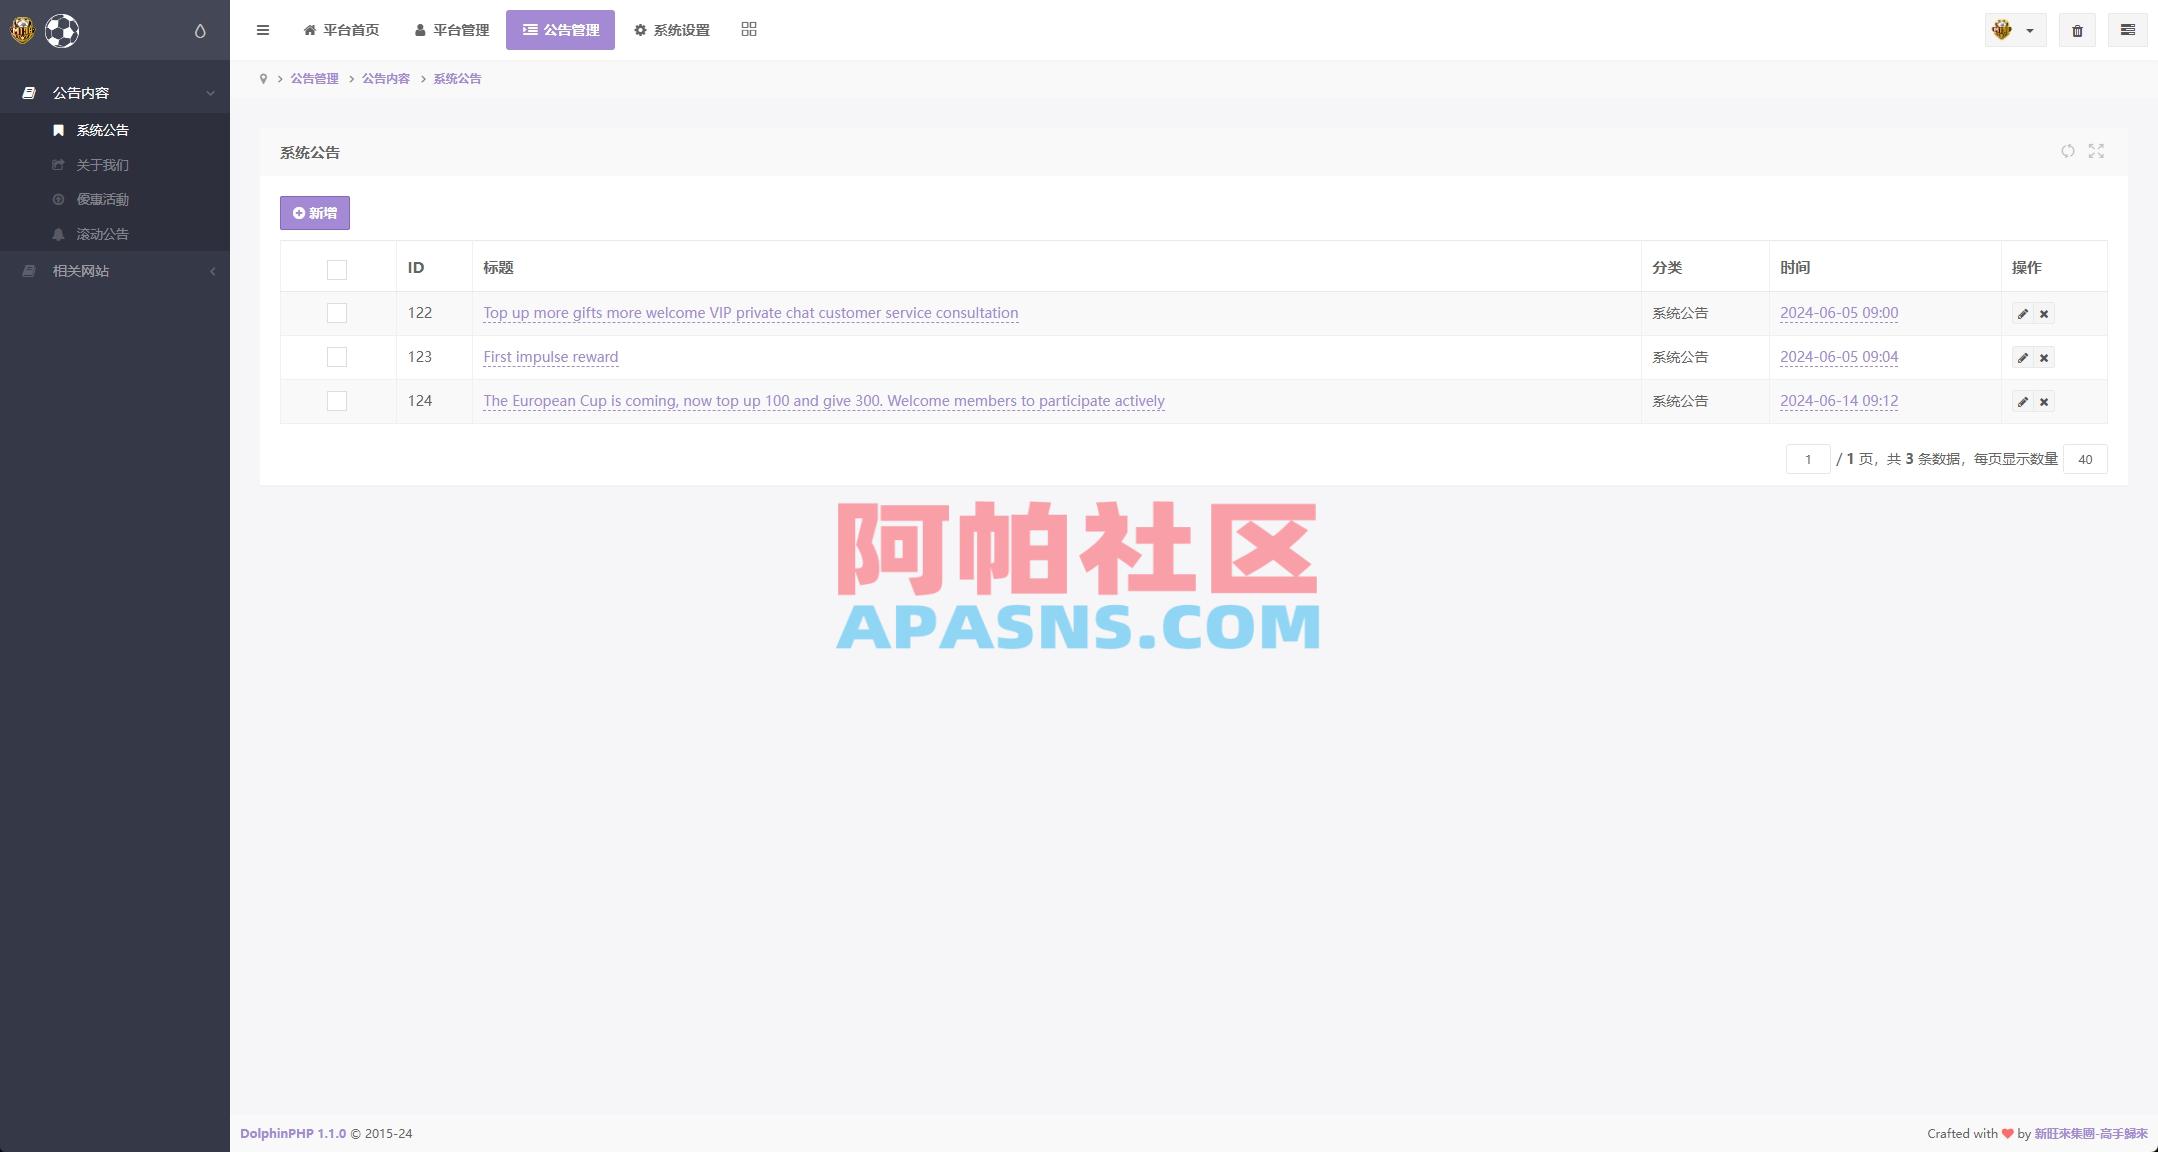Image resolution: width=2158 pixels, height=1152 pixels.
Task: Open the edit pencil icon for announcement 122
Action: click(x=2023, y=313)
